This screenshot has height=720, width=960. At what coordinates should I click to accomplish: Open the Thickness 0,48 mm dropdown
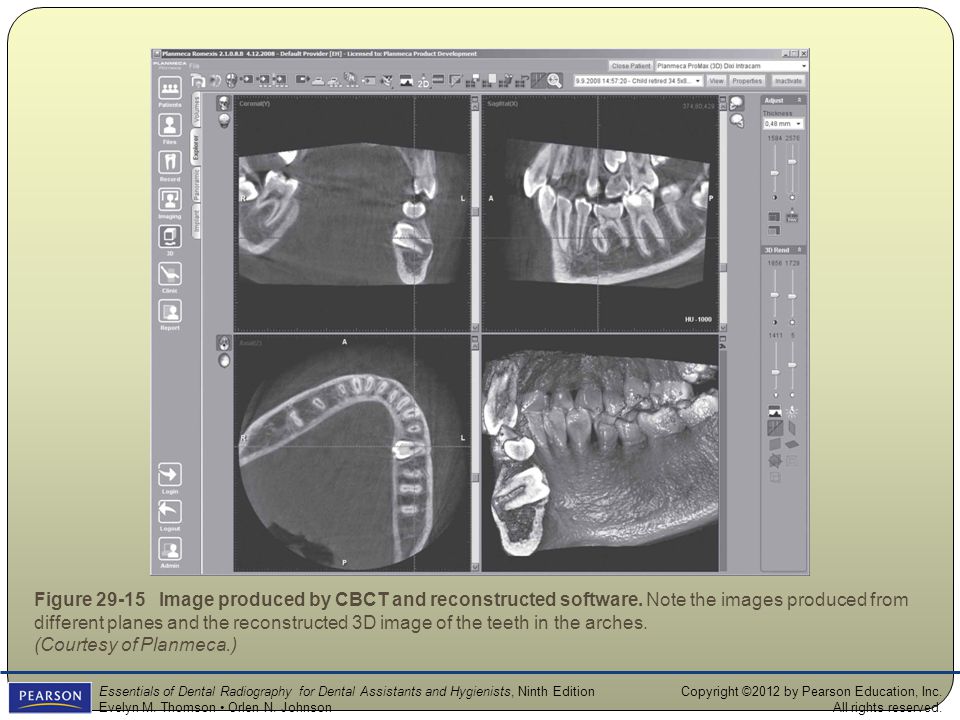(783, 124)
